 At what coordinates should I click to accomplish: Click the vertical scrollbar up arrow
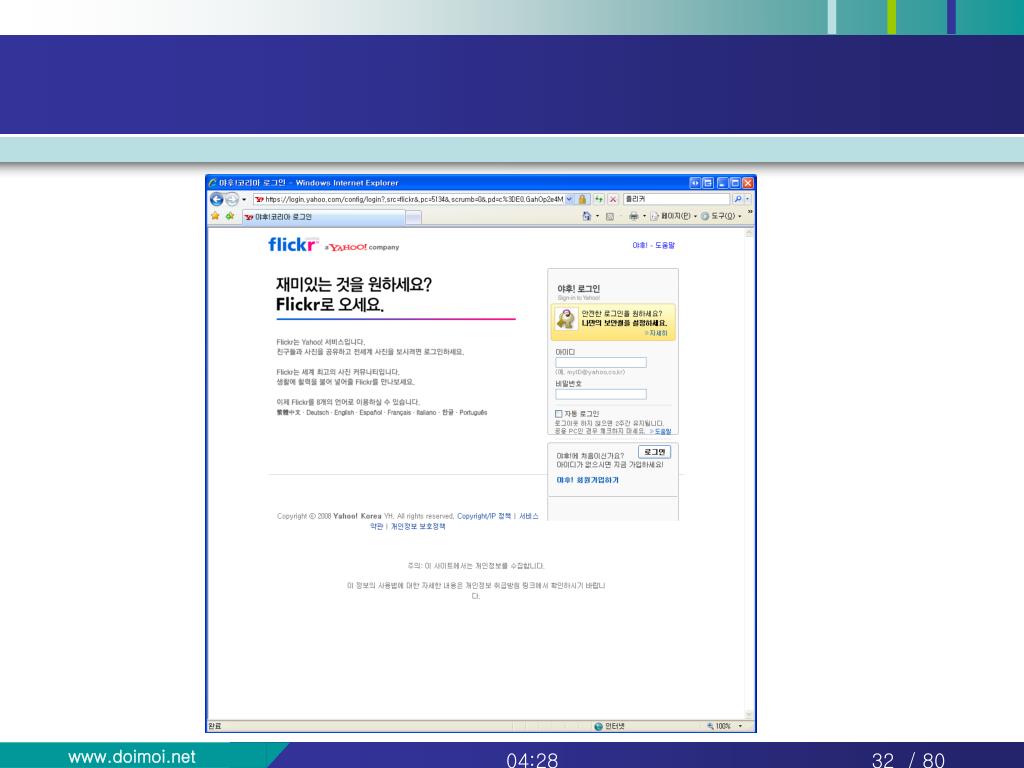pyautogui.click(x=749, y=233)
